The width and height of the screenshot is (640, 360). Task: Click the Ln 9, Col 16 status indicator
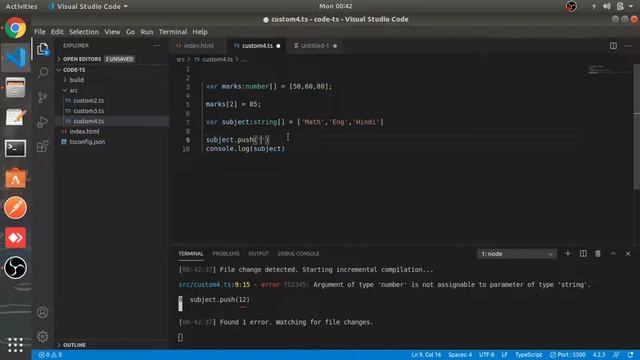tap(426, 355)
